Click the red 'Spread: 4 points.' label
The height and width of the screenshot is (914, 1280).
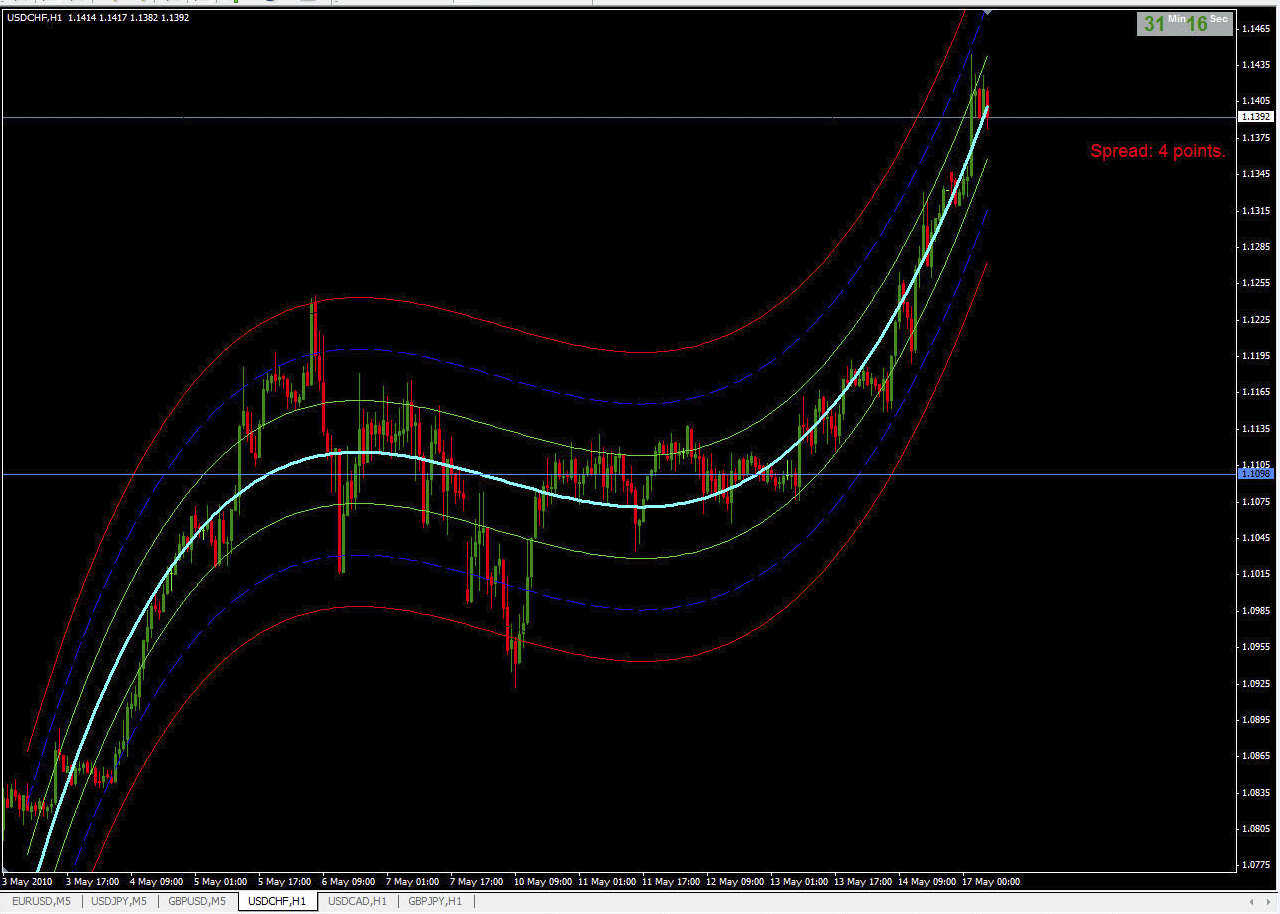pyautogui.click(x=1158, y=151)
